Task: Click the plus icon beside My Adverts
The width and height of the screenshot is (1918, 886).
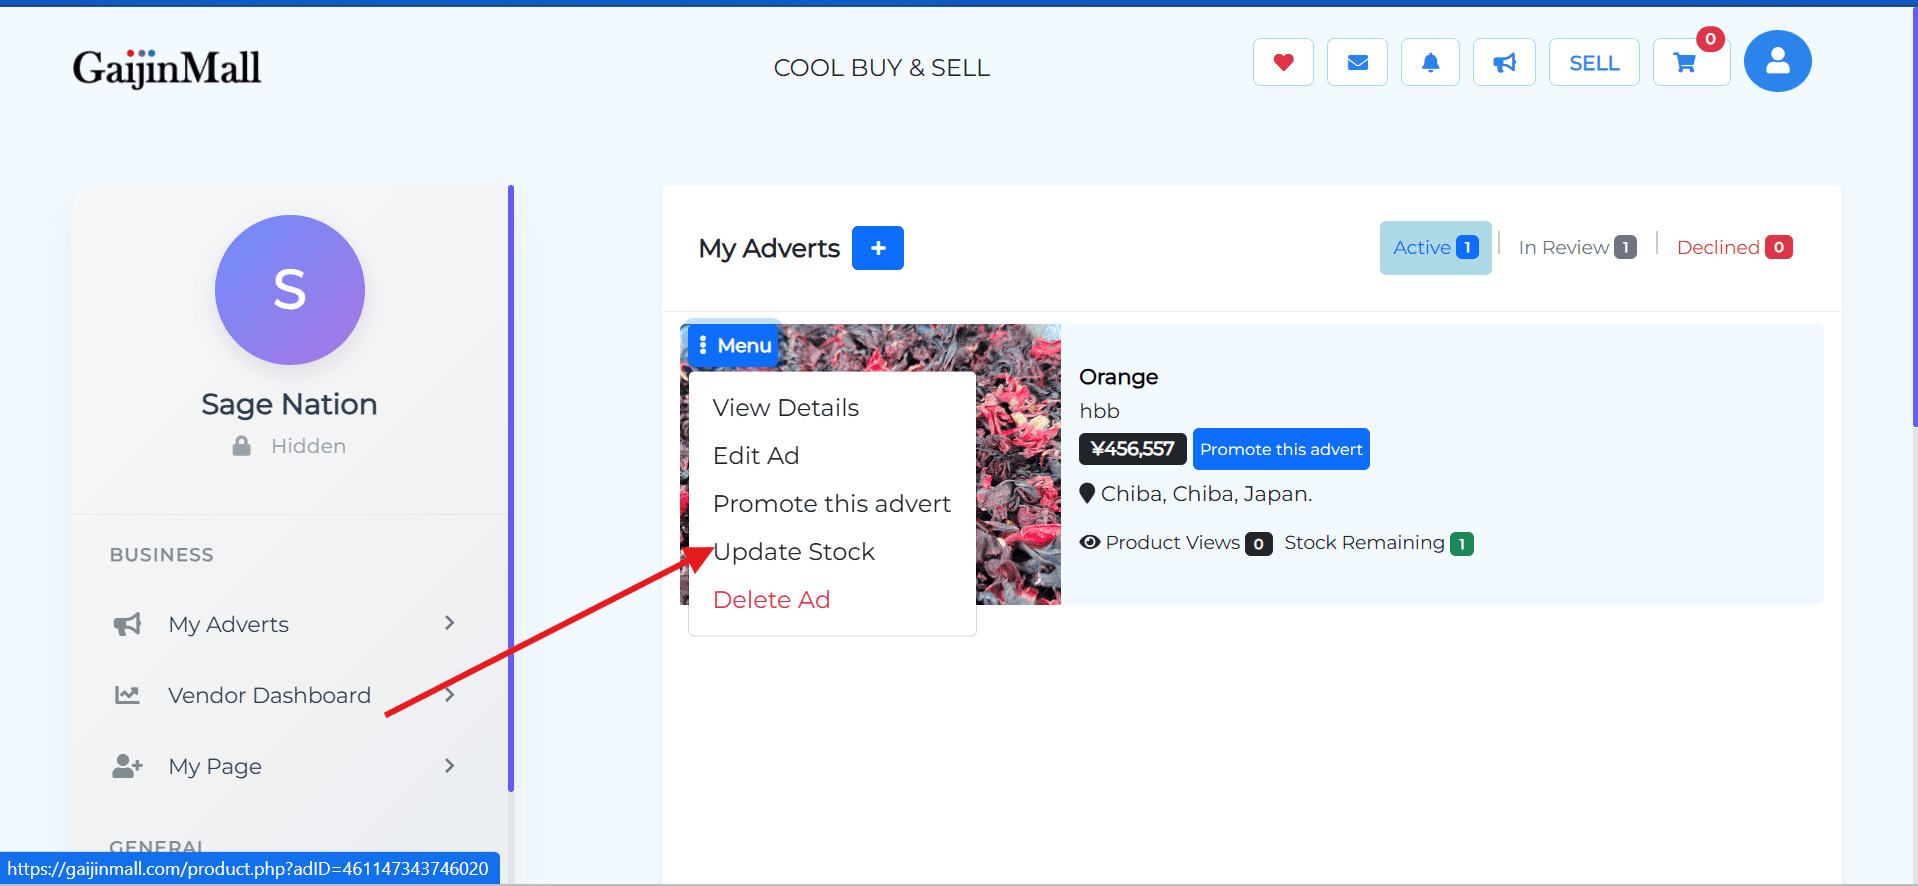Action: (877, 248)
